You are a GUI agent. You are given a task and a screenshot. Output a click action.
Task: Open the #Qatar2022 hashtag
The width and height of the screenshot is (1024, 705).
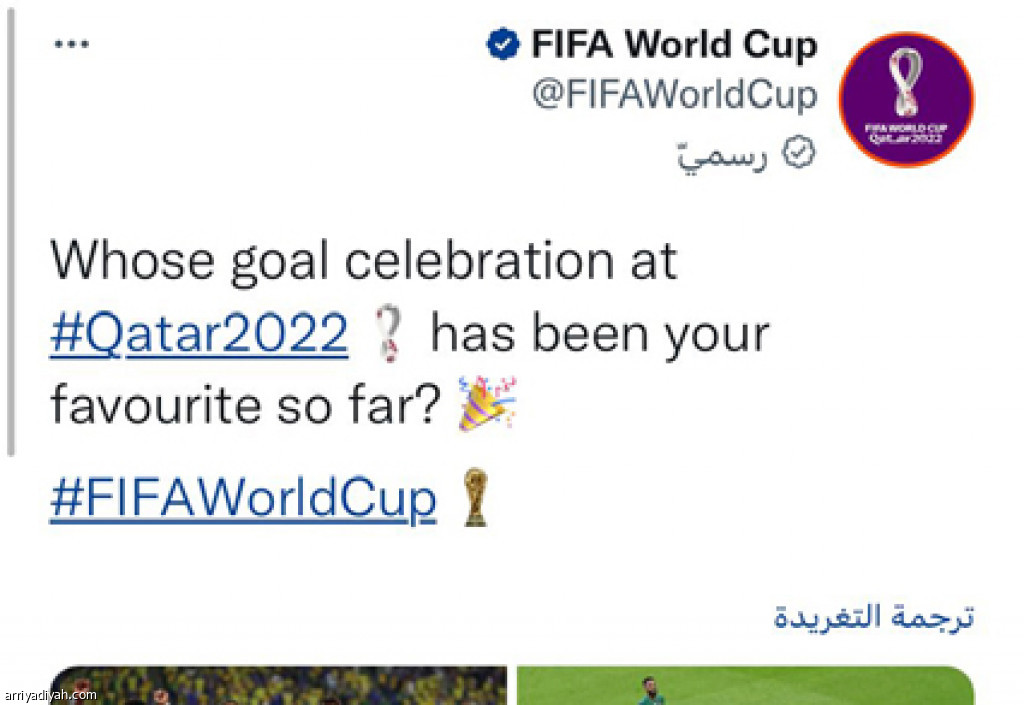199,334
